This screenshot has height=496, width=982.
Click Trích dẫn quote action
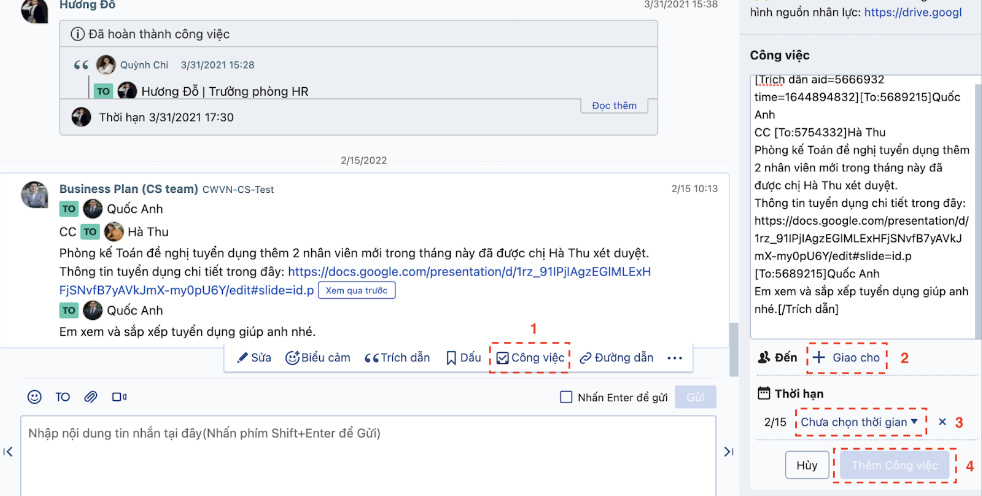point(397,358)
